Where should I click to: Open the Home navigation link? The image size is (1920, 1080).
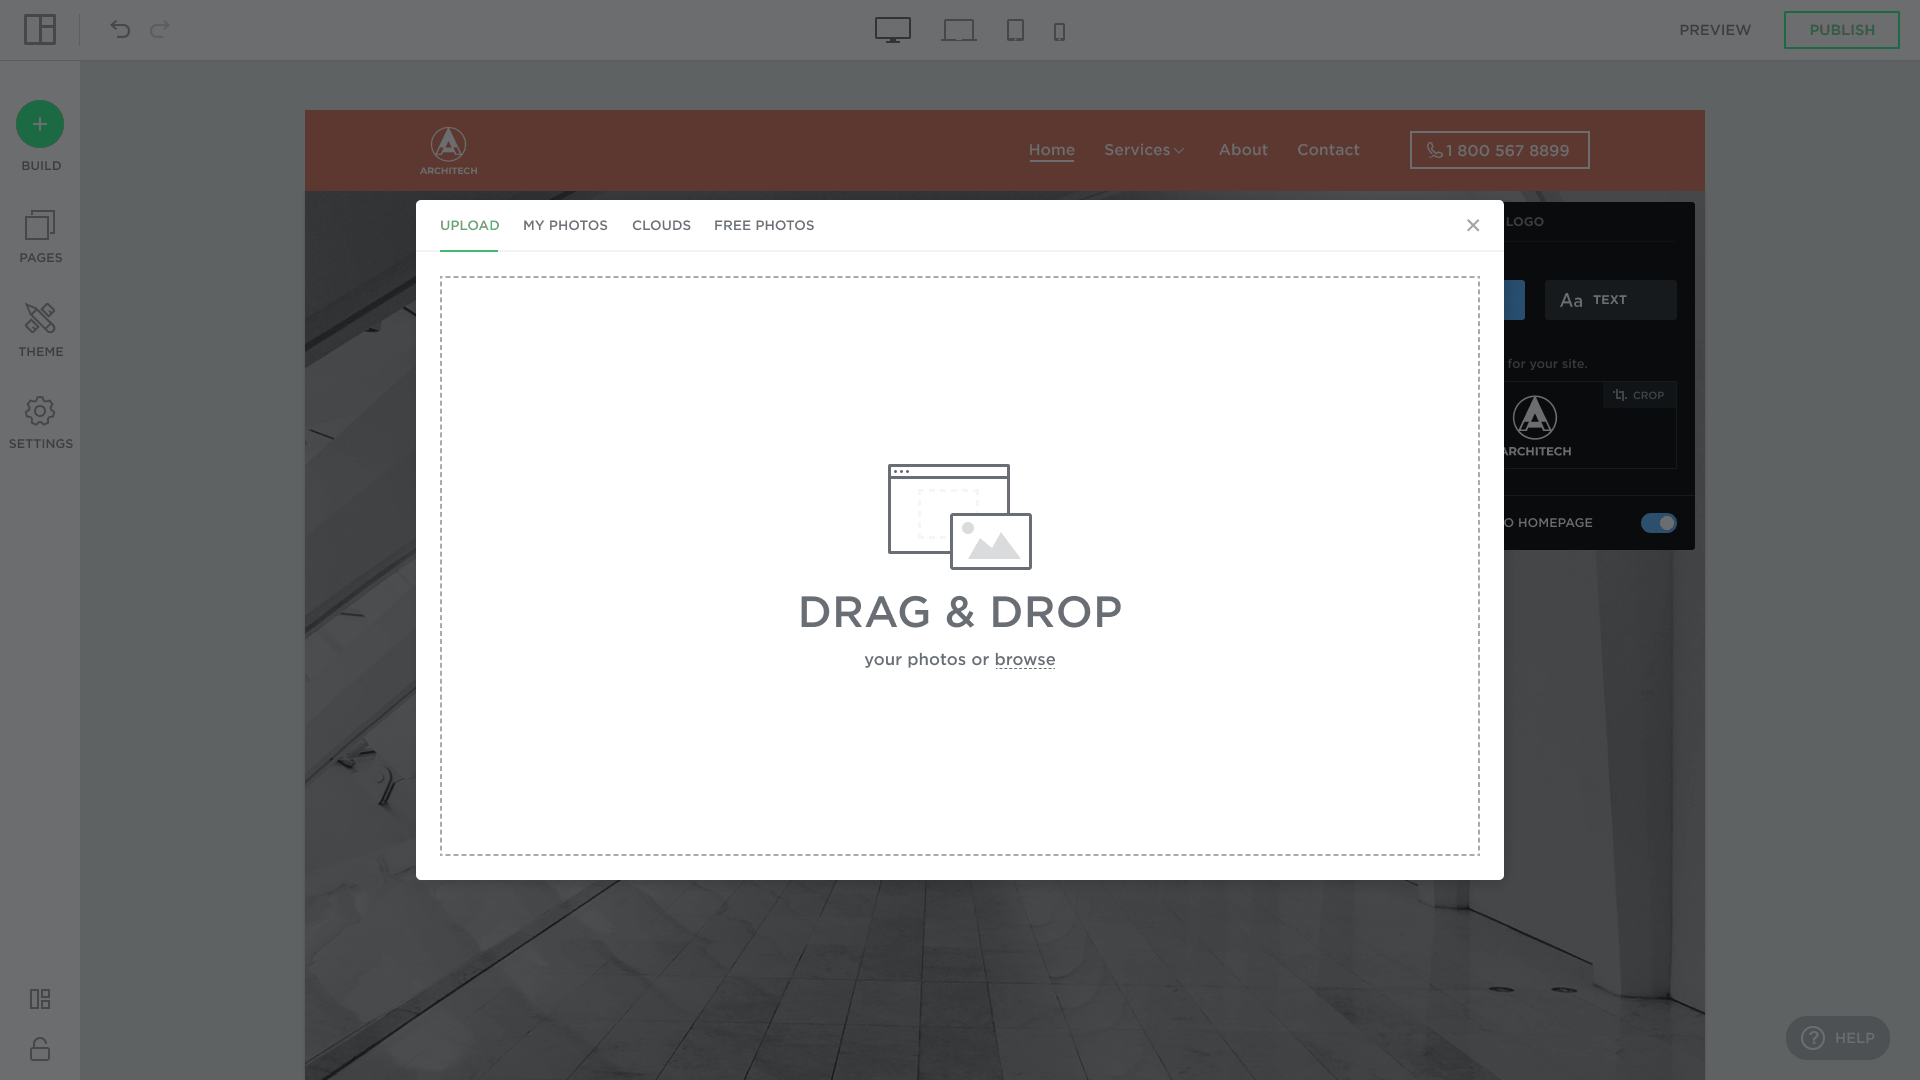point(1052,150)
